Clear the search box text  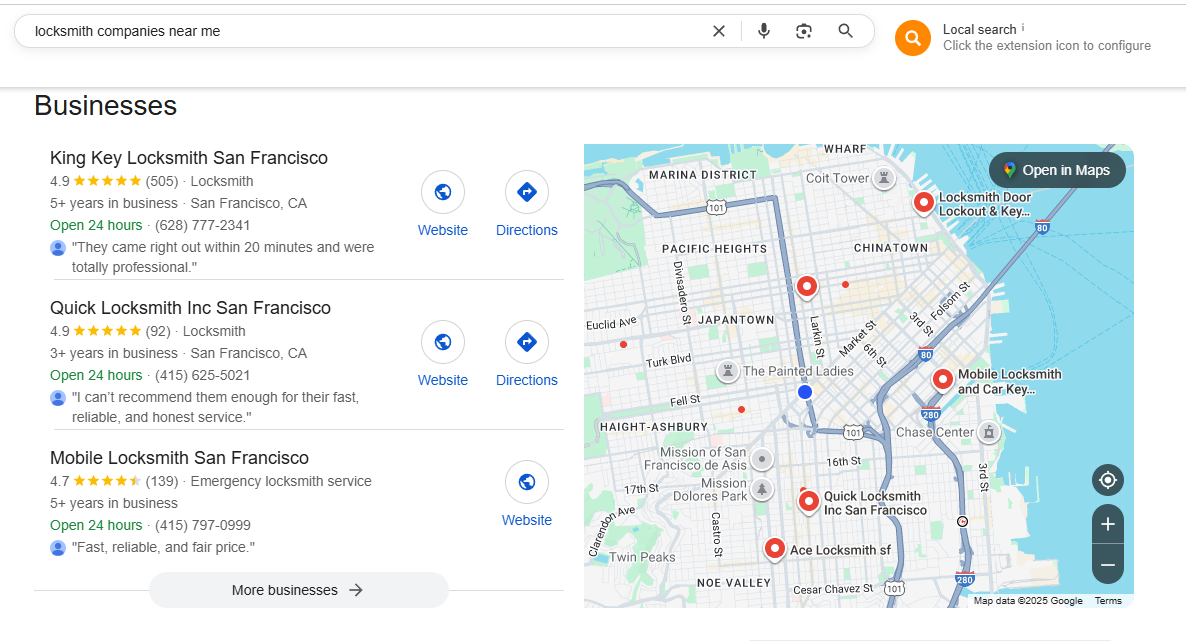pyautogui.click(x=718, y=31)
